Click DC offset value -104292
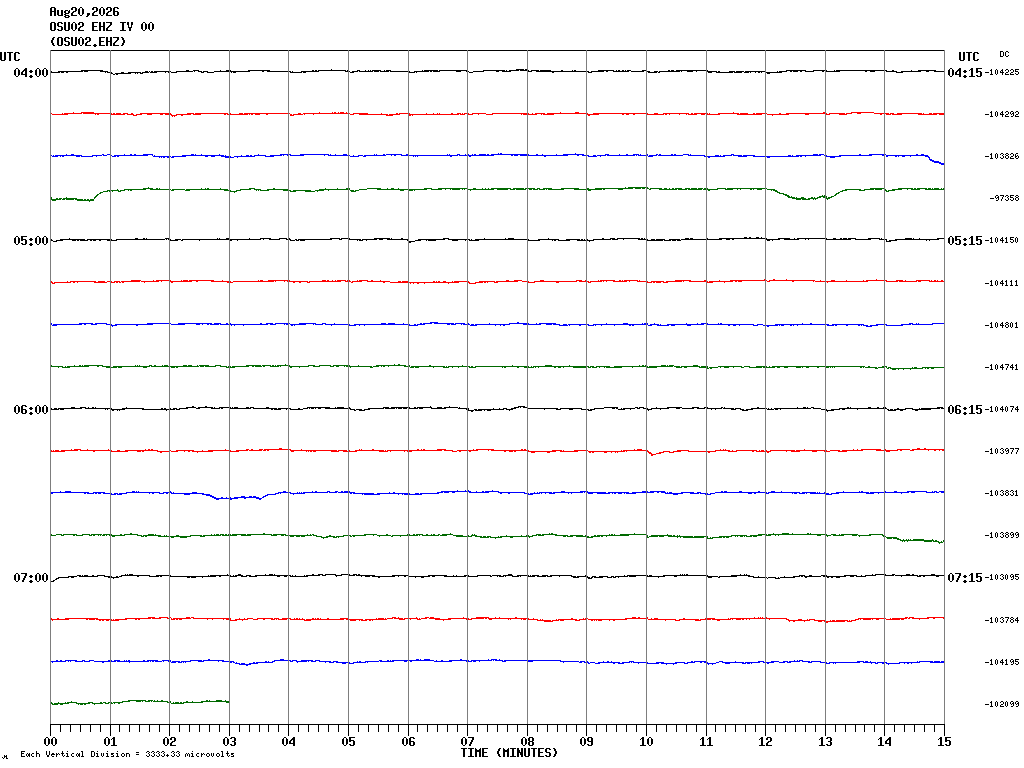 click(1002, 114)
